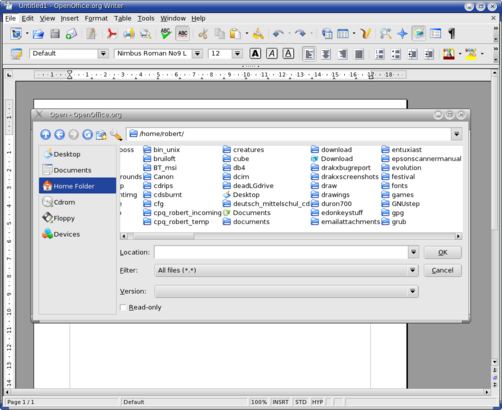Toggle AutoSpellcheck ABC button
Viewport: 502px width, 410px height.
pyautogui.click(x=183, y=34)
